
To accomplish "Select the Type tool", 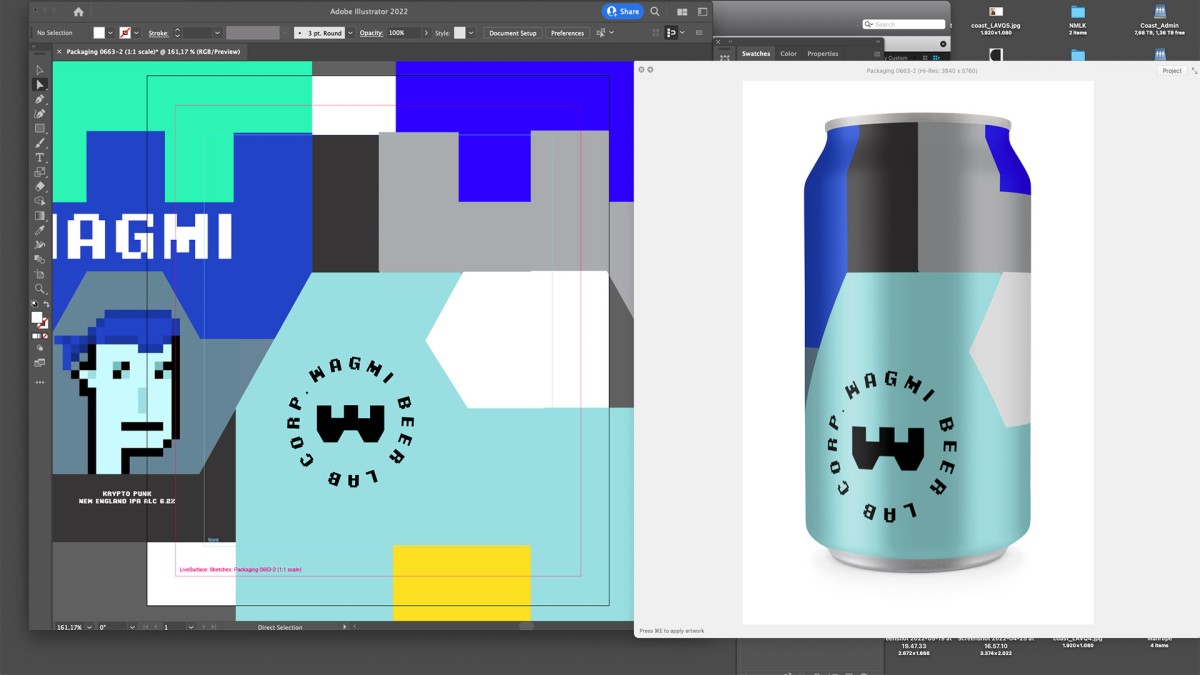I will tap(40, 157).
